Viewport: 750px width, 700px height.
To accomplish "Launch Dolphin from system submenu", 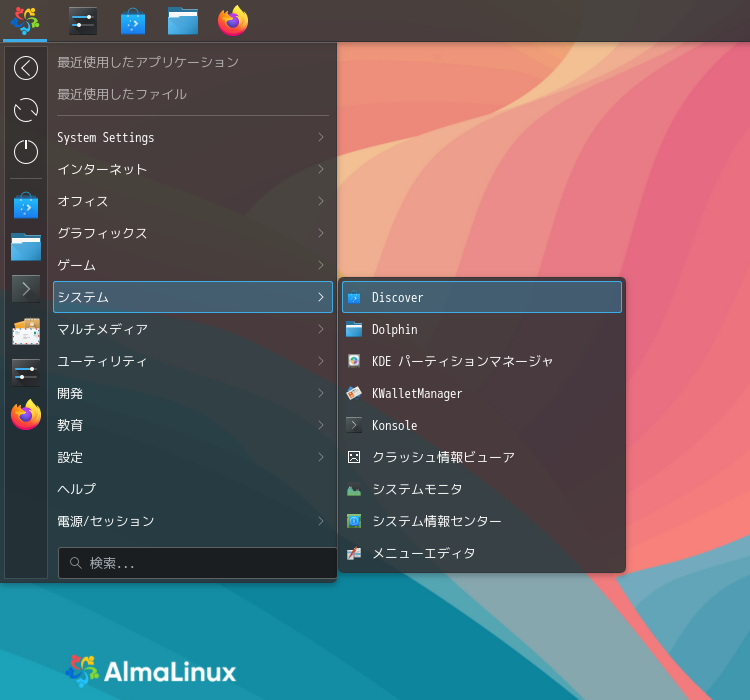I will (482, 329).
